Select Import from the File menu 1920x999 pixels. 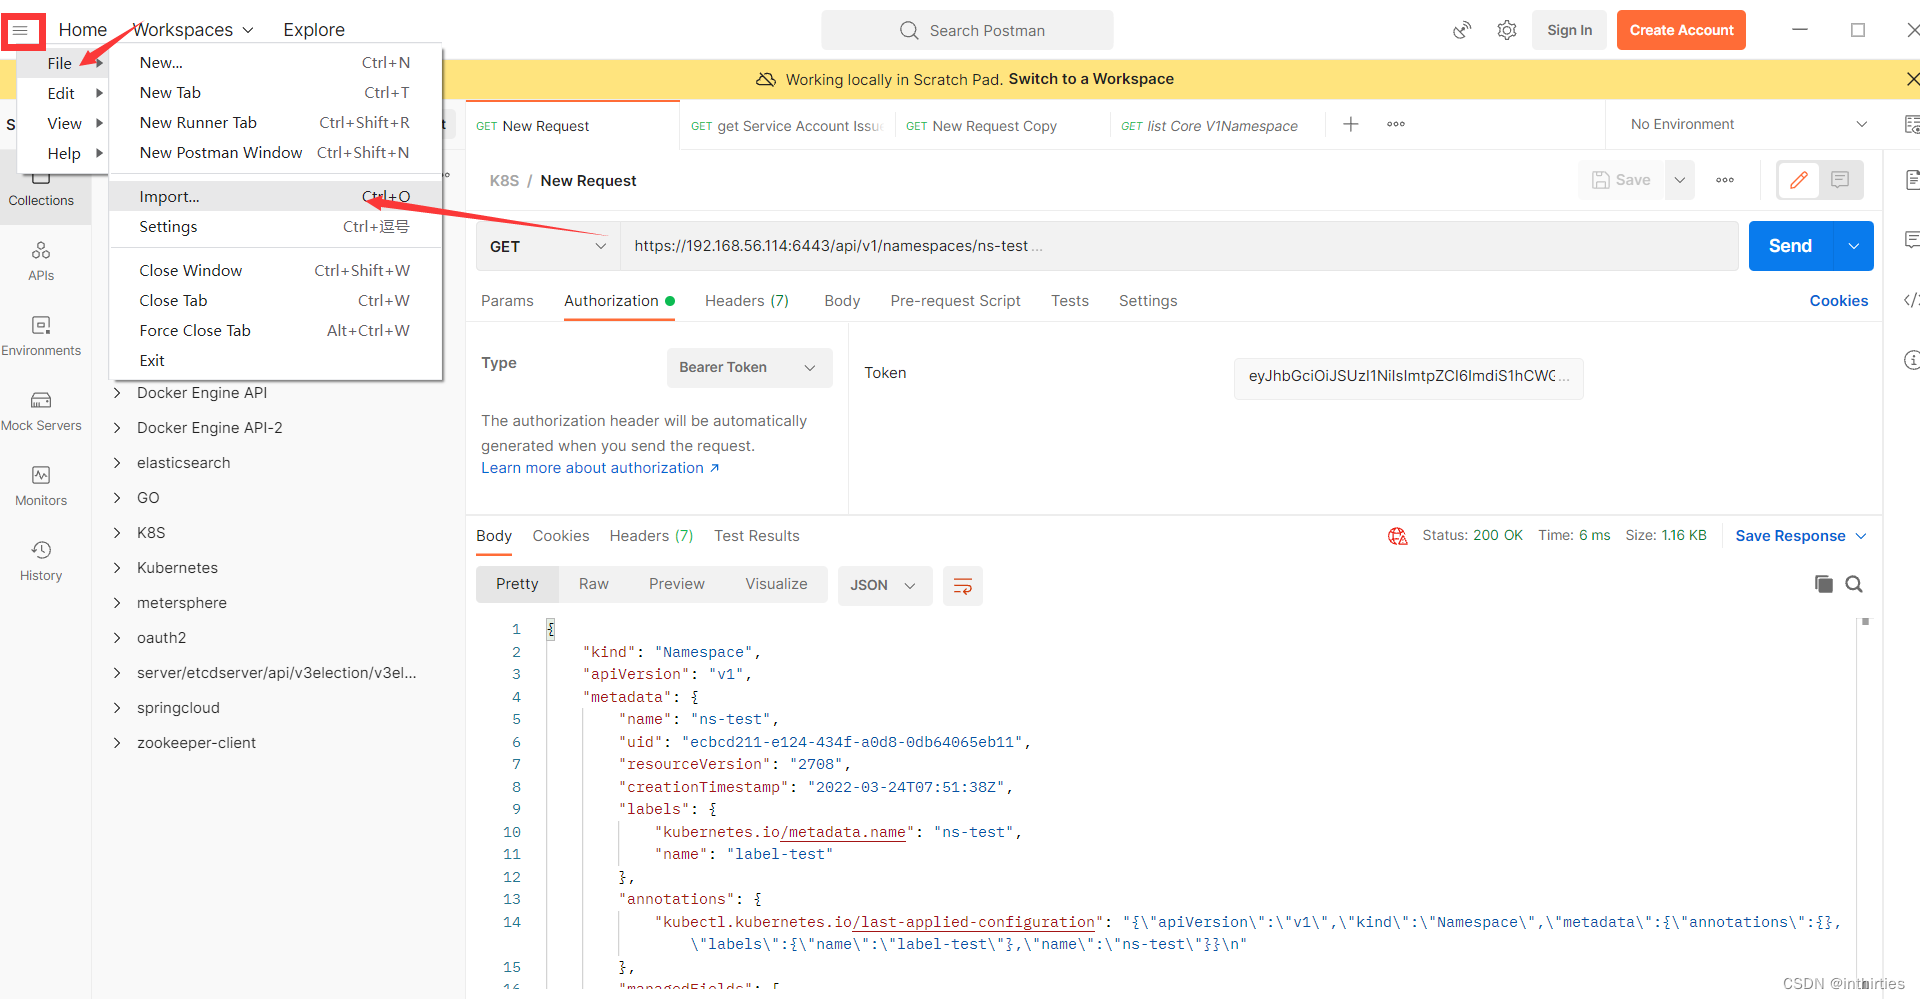168,196
